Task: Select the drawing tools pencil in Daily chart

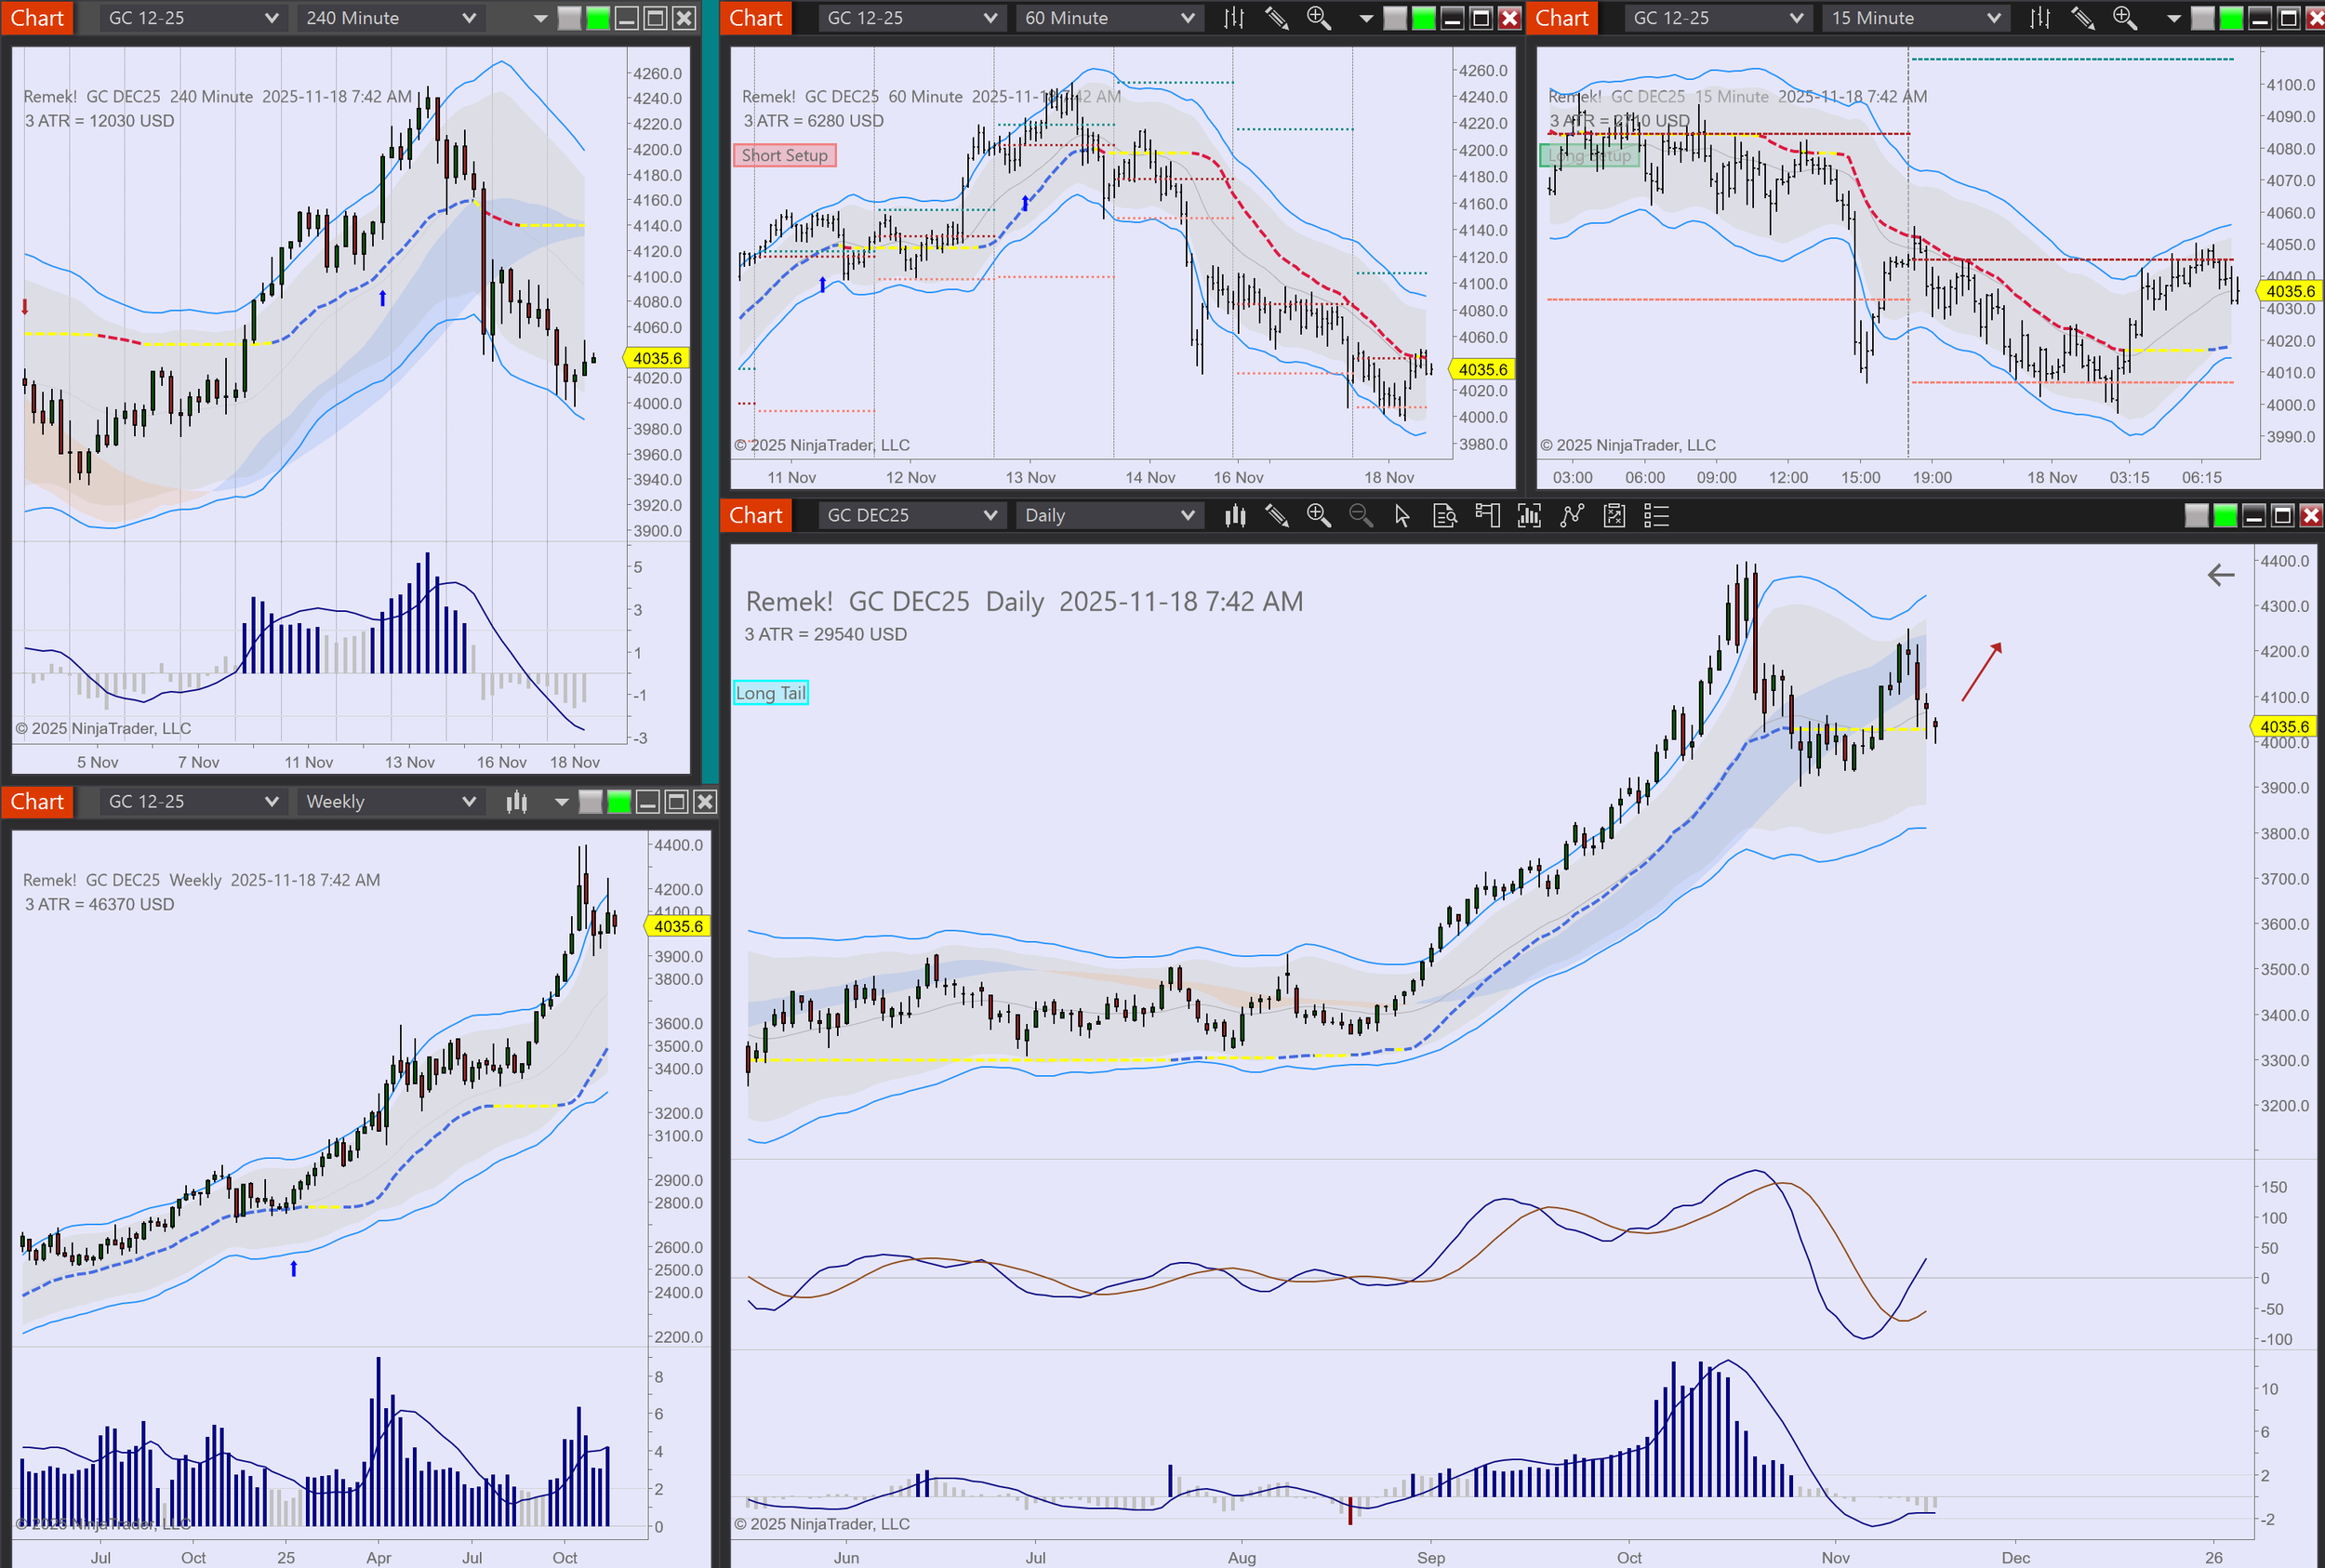Action: tap(1277, 515)
